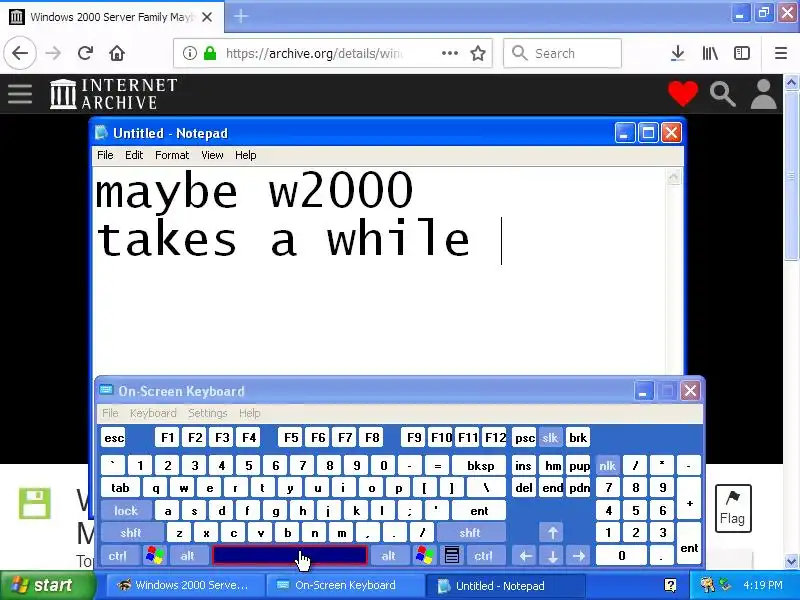Image resolution: width=800 pixels, height=600 pixels.
Task: Click the del key on the keyboard
Action: (x=524, y=488)
